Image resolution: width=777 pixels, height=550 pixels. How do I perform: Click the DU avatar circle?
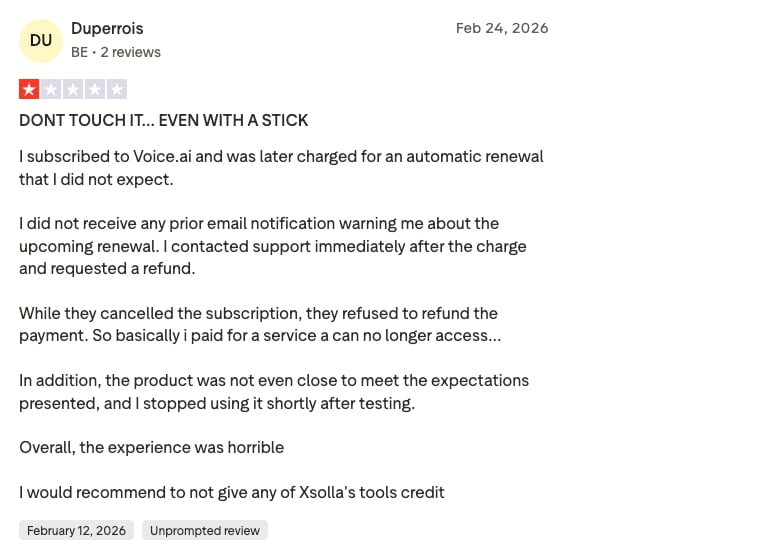tap(41, 41)
